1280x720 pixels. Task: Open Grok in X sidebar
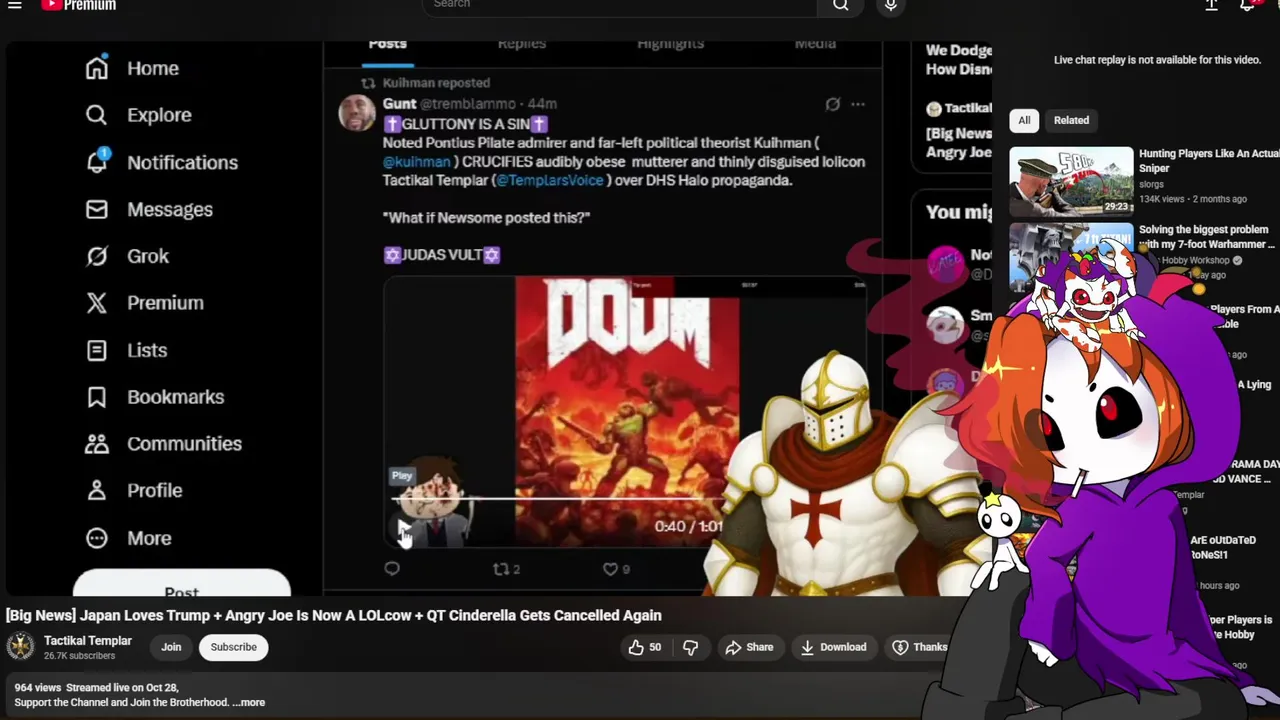pyautogui.click(x=127, y=256)
